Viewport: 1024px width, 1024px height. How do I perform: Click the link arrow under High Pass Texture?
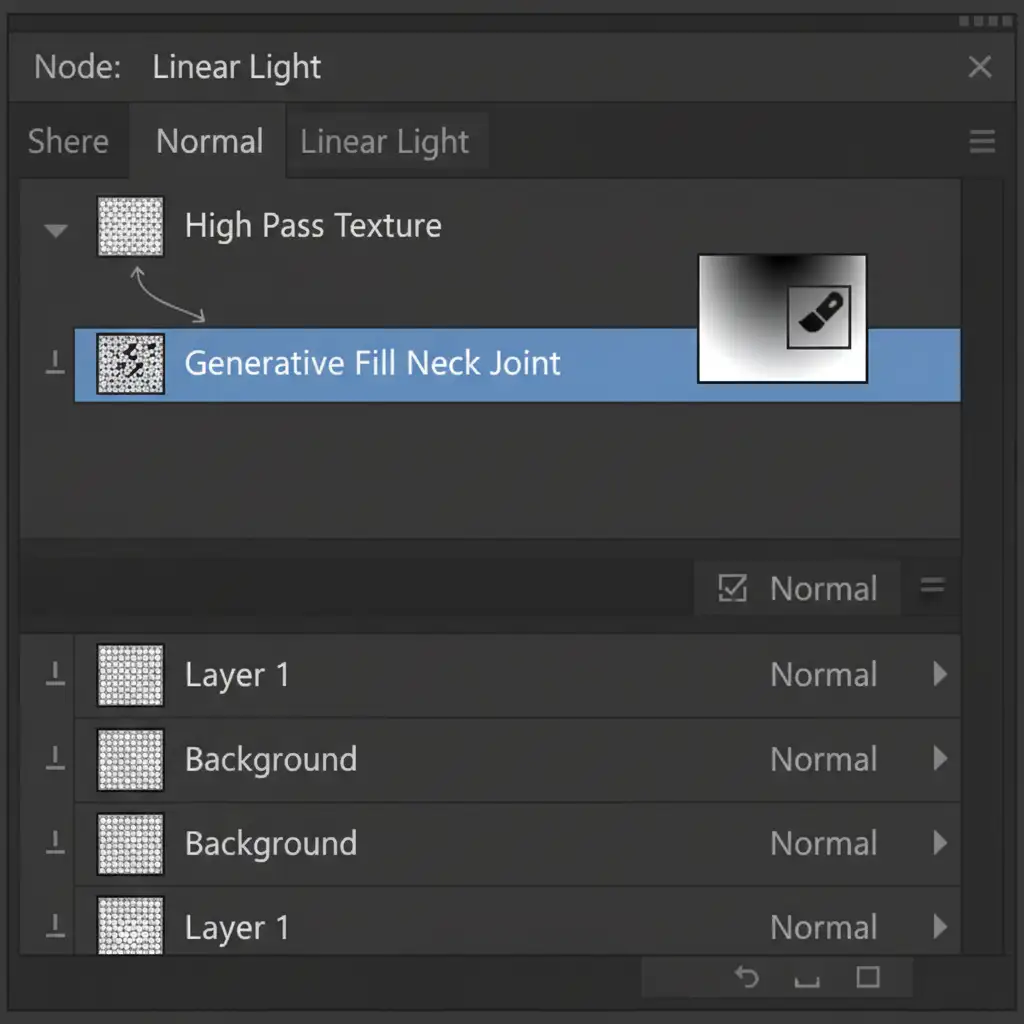point(167,295)
